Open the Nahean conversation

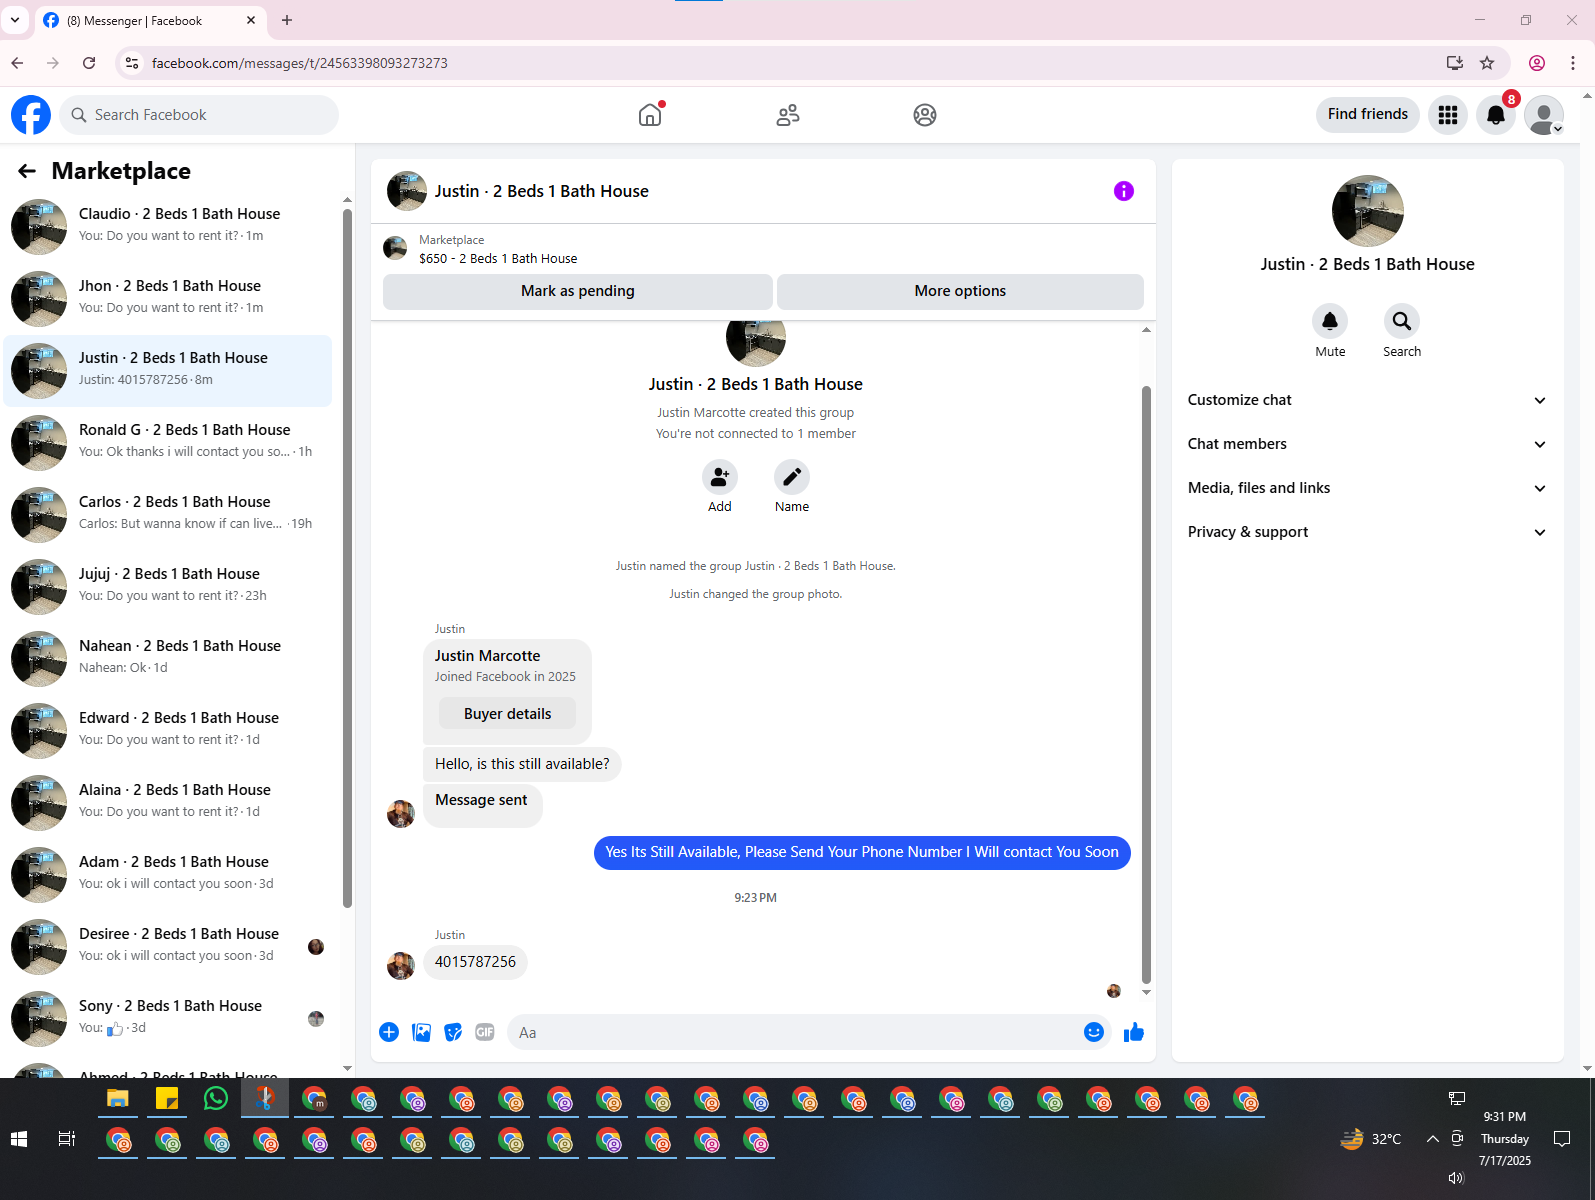[x=168, y=659]
